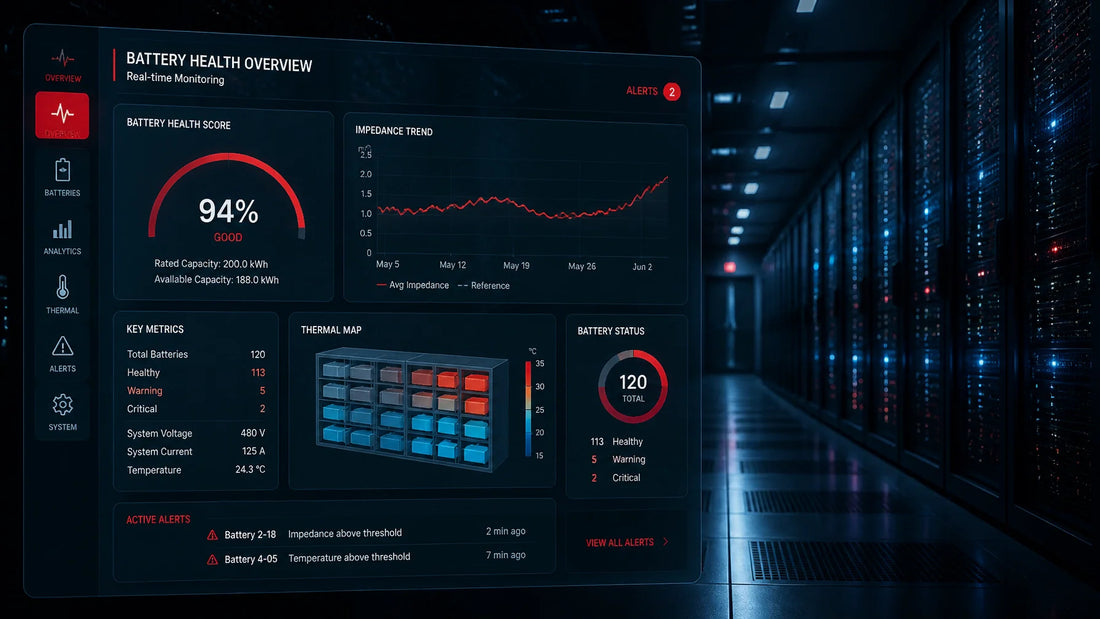Screen dimensions: 1100x619
Task: Click 2 Critical in Battery Status legend
Action: pos(615,478)
